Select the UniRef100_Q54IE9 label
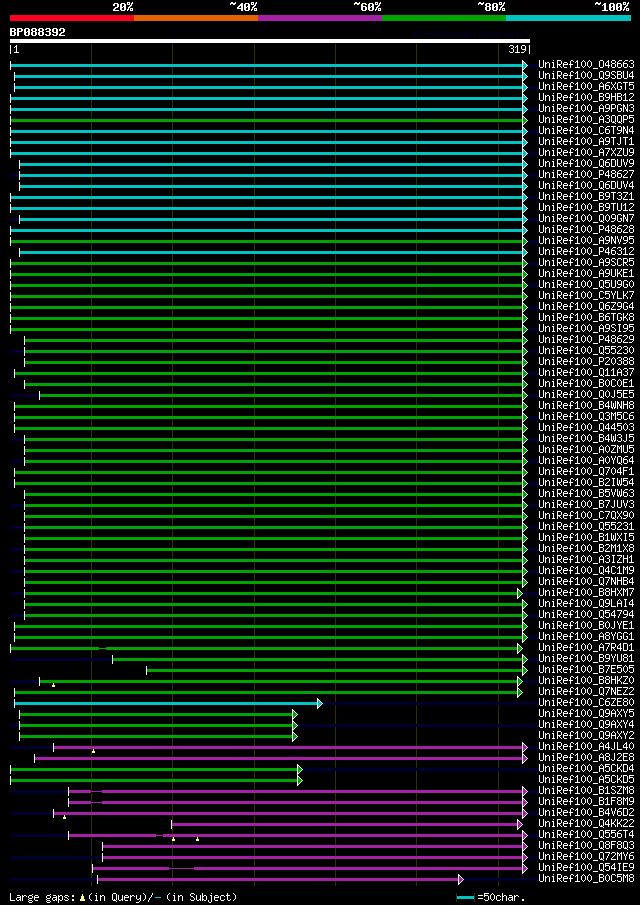The image size is (640, 905). tap(586, 867)
